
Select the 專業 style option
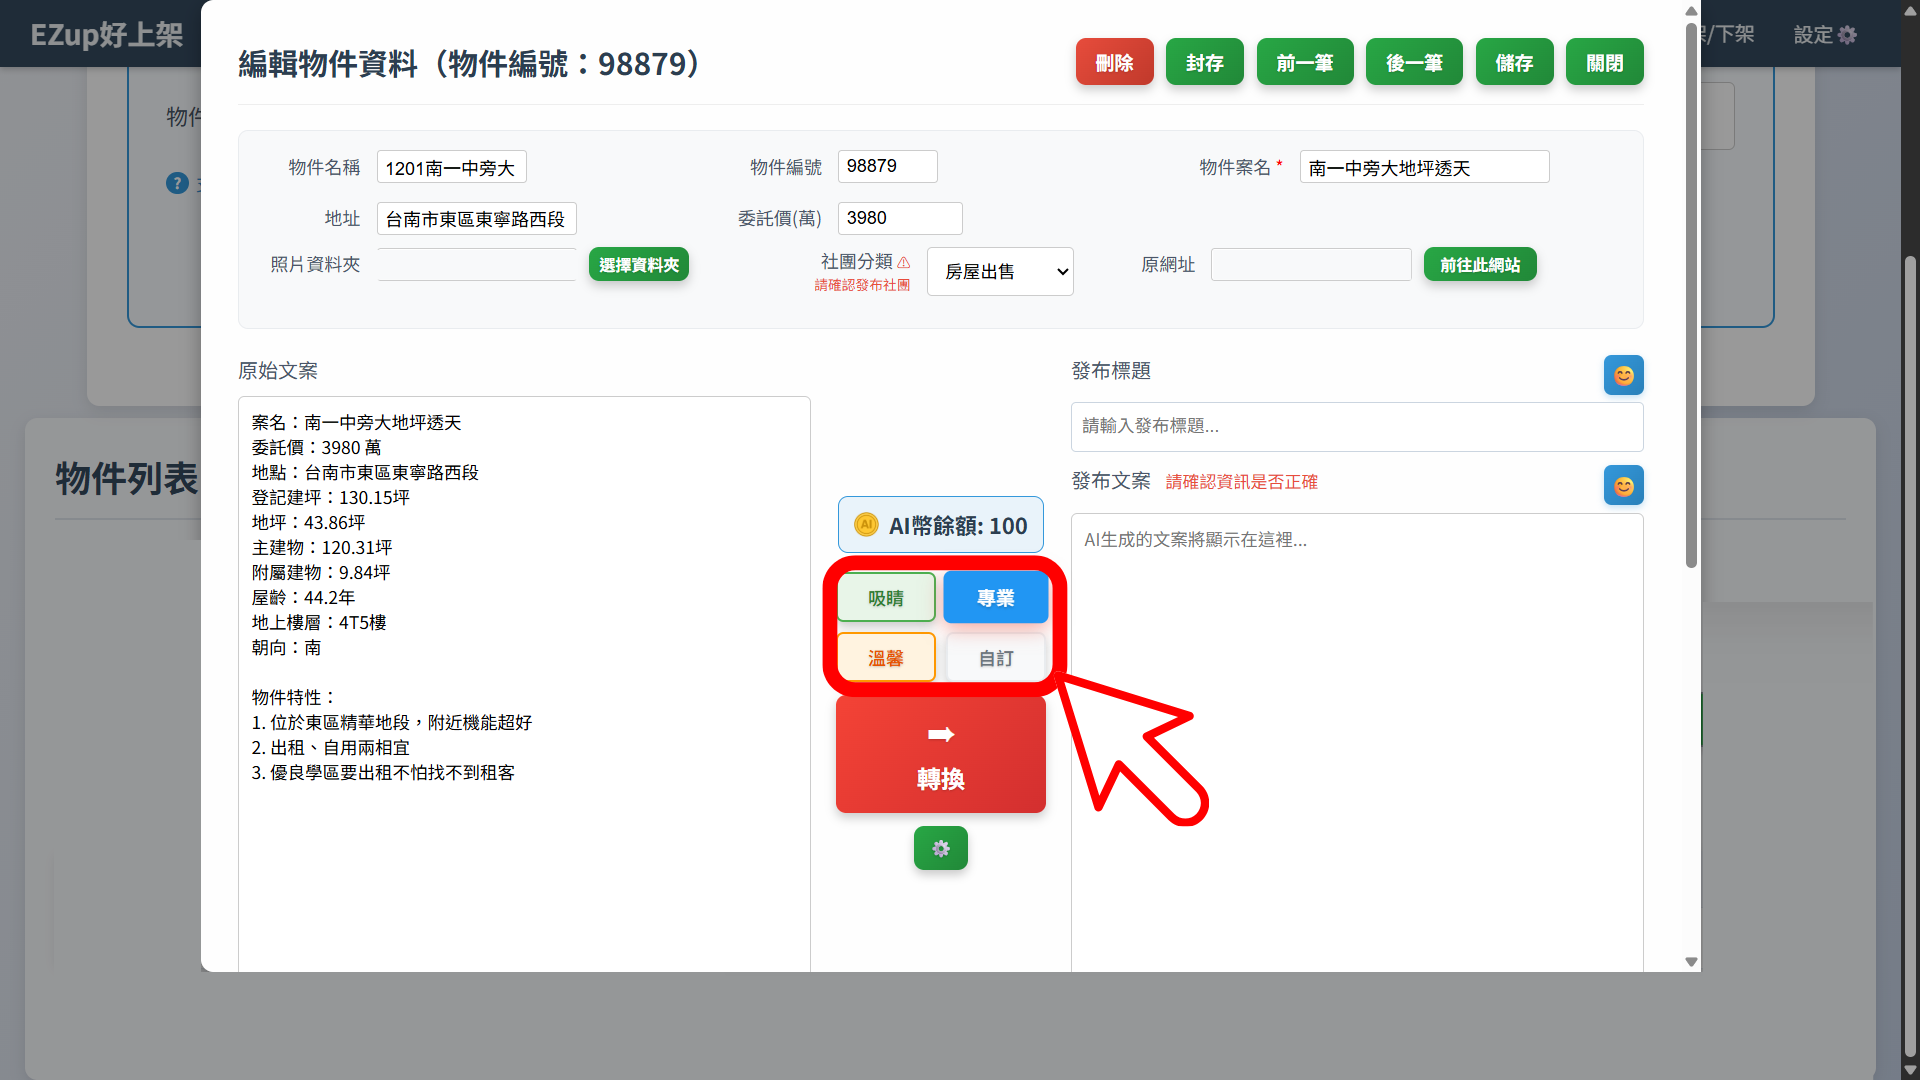pos(996,598)
